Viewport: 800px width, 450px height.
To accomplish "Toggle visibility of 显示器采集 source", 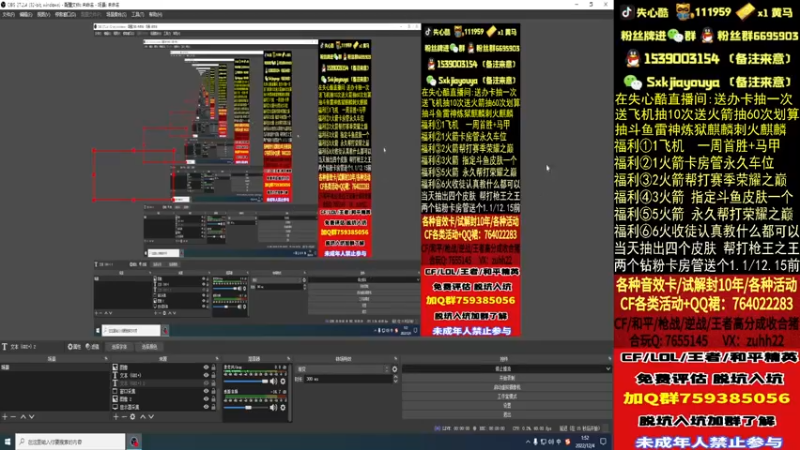I will 206,407.
